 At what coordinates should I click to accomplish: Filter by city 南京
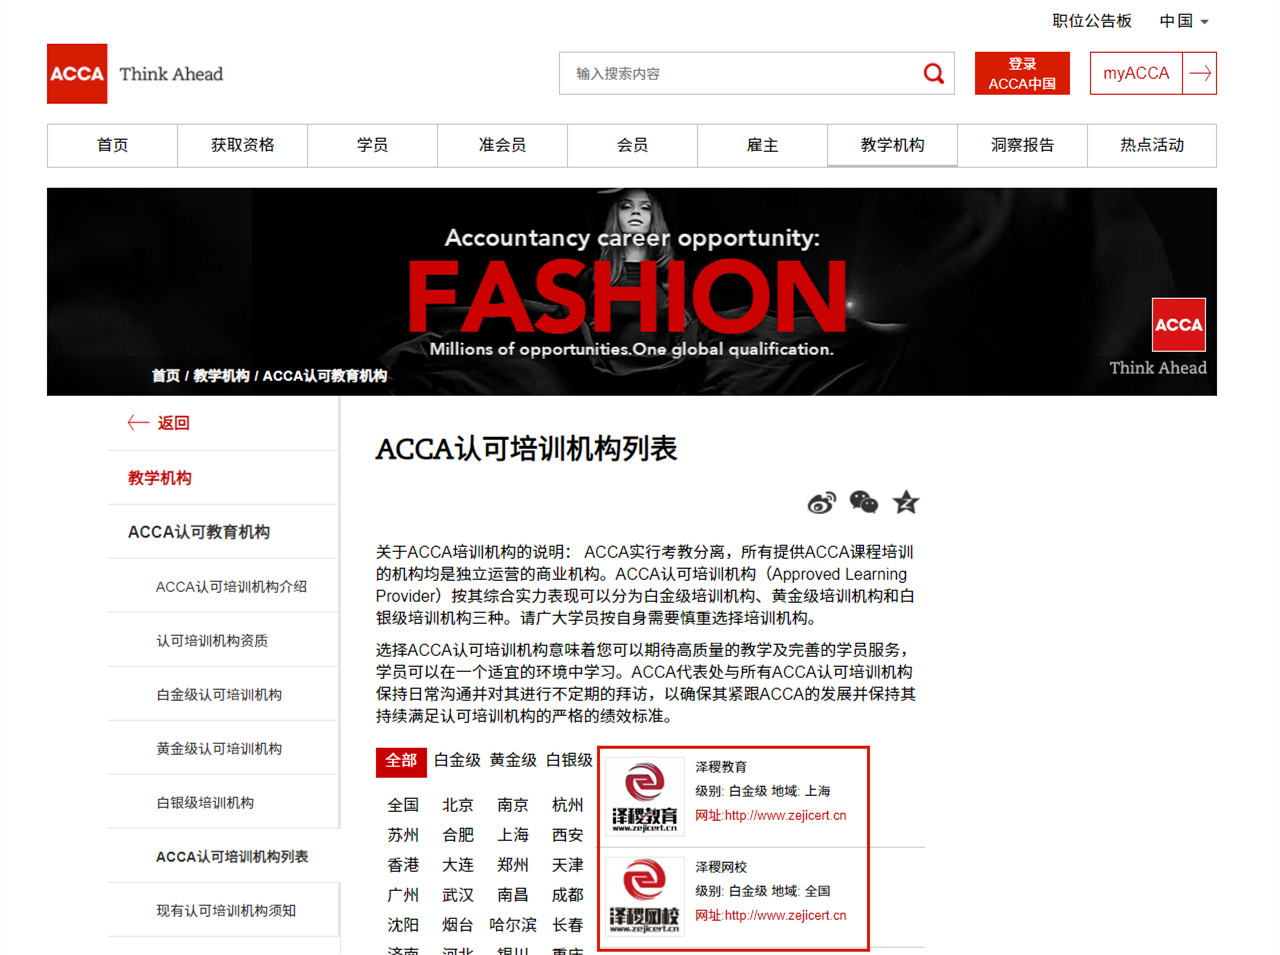[513, 805]
